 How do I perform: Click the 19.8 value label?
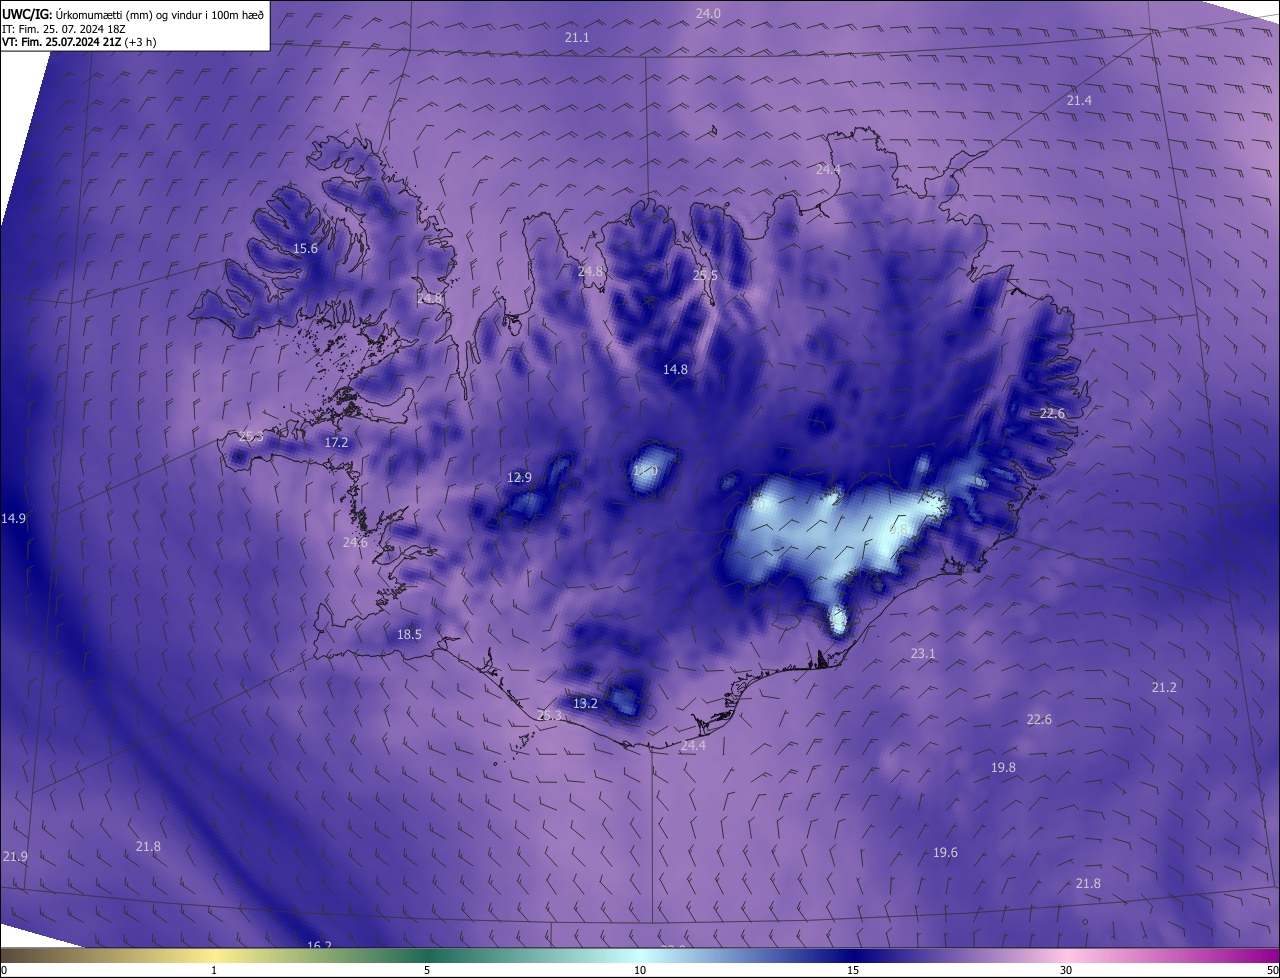pyautogui.click(x=1003, y=767)
